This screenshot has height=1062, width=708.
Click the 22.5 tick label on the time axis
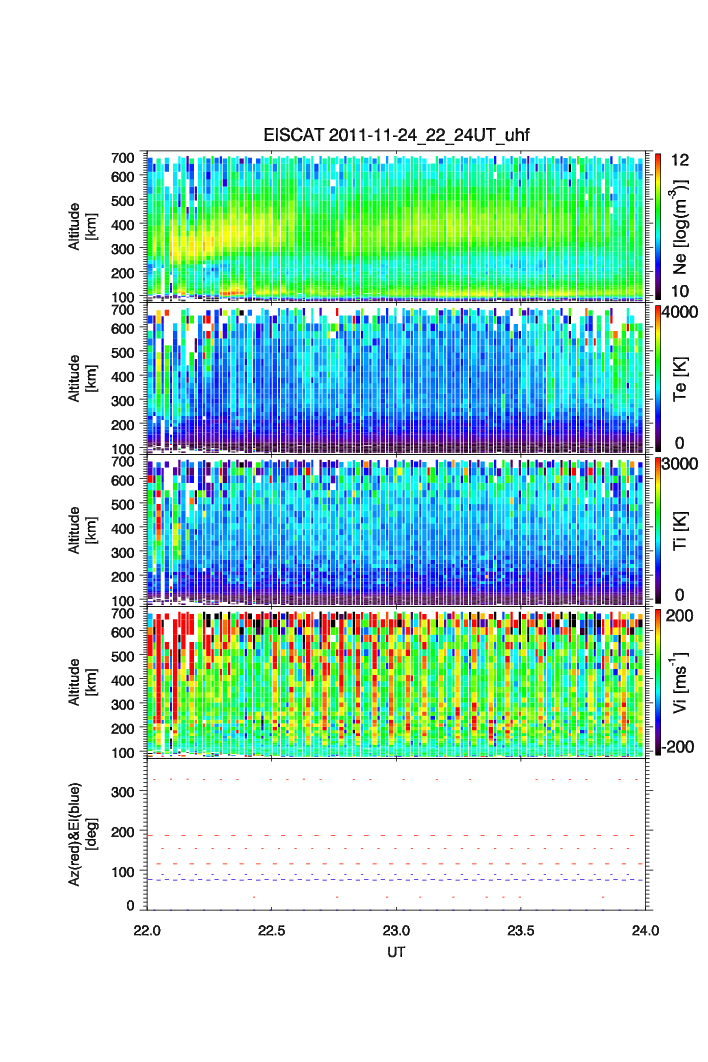click(x=273, y=930)
